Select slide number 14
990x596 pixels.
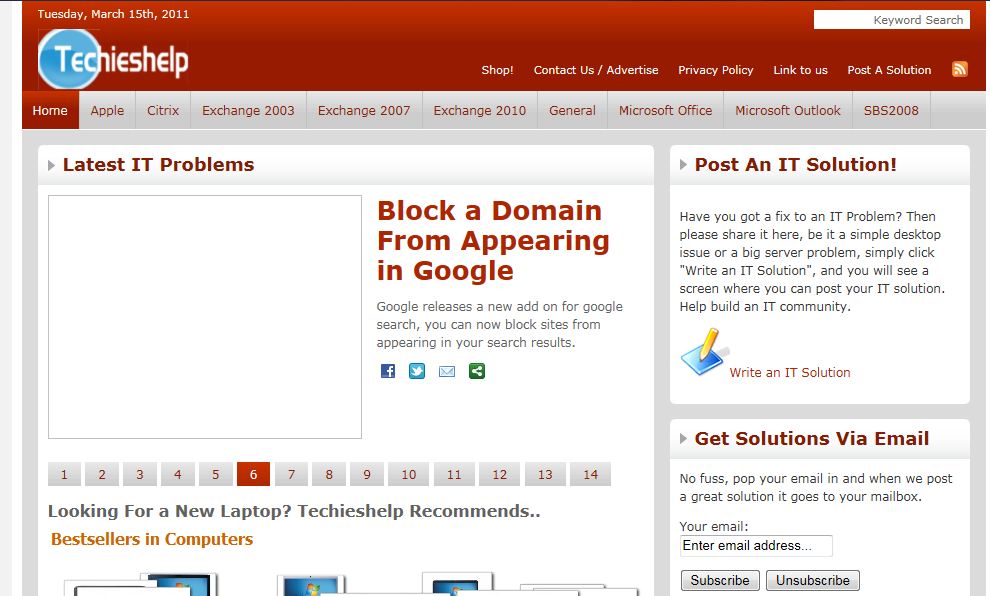[590, 474]
